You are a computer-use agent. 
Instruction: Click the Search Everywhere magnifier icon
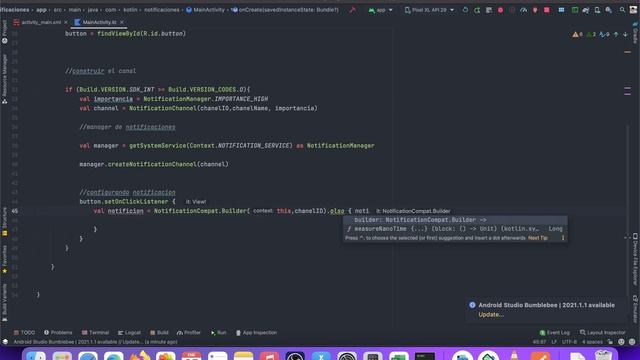pos(622,10)
